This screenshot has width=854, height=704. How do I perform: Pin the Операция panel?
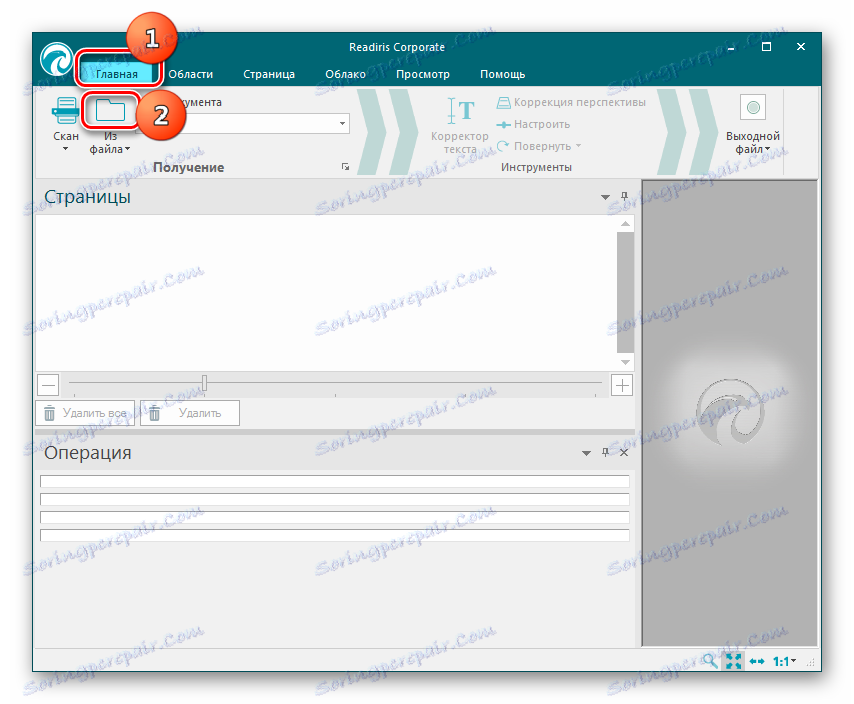[x=605, y=452]
